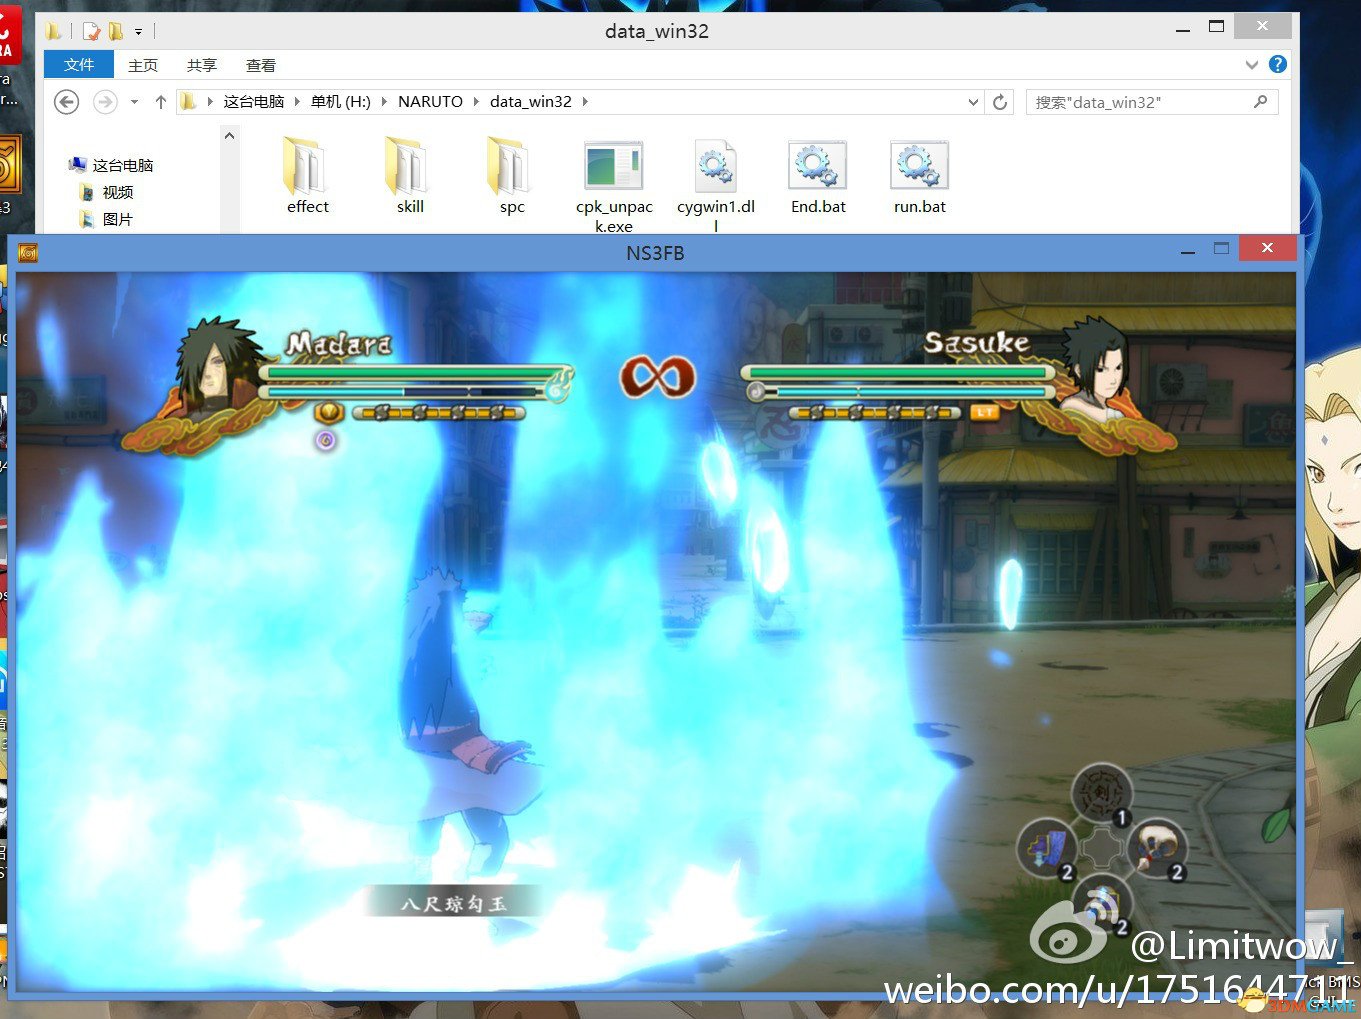Click Sasuke's green health bar
The image size is (1361, 1019).
point(897,373)
